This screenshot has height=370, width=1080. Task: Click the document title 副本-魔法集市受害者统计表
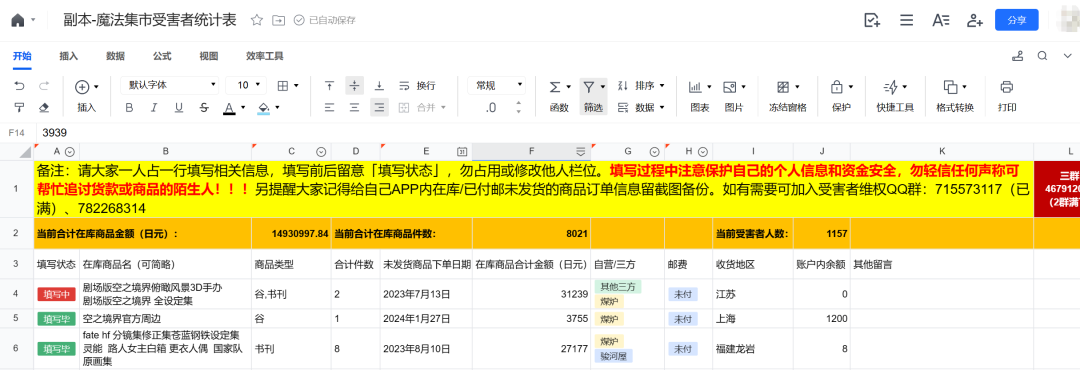click(x=149, y=20)
